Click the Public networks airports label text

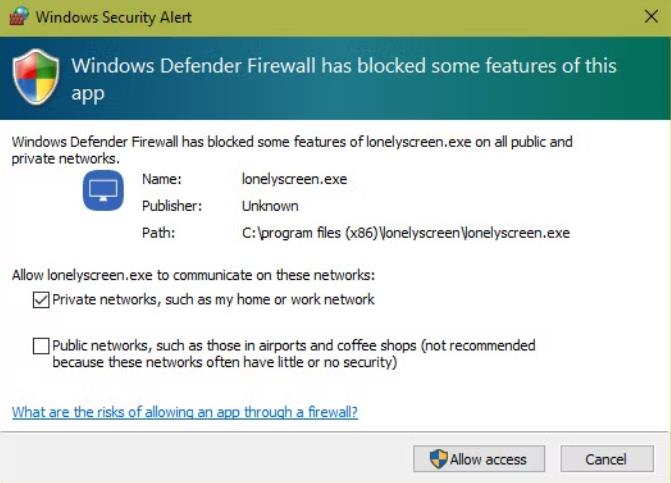[294, 354]
